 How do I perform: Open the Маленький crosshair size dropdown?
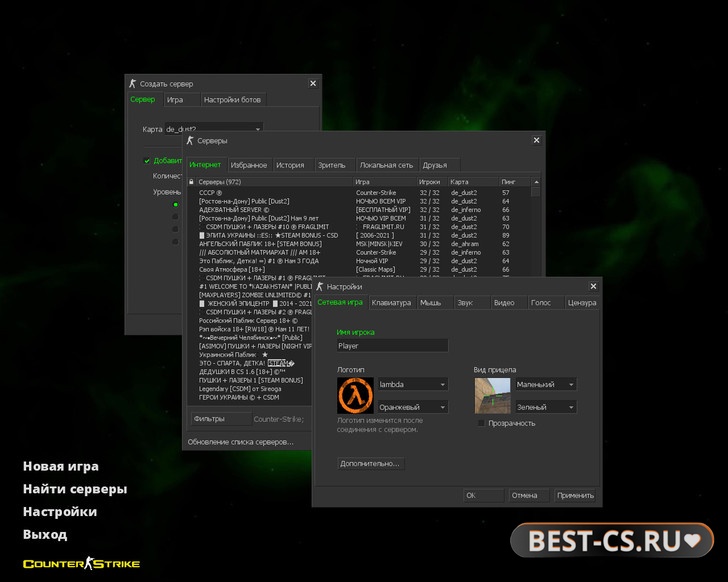click(546, 384)
